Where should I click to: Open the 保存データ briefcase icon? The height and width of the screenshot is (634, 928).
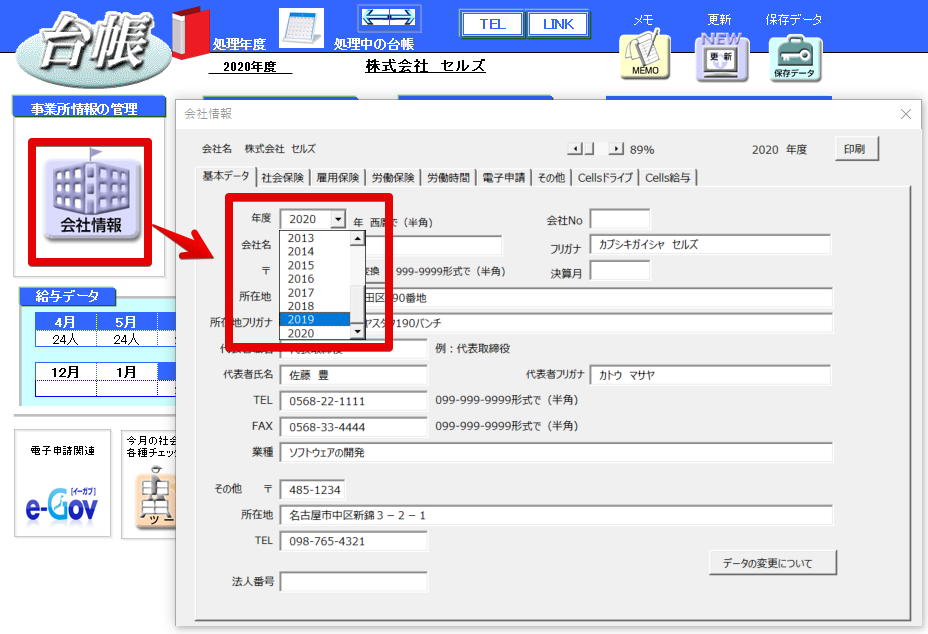(795, 57)
